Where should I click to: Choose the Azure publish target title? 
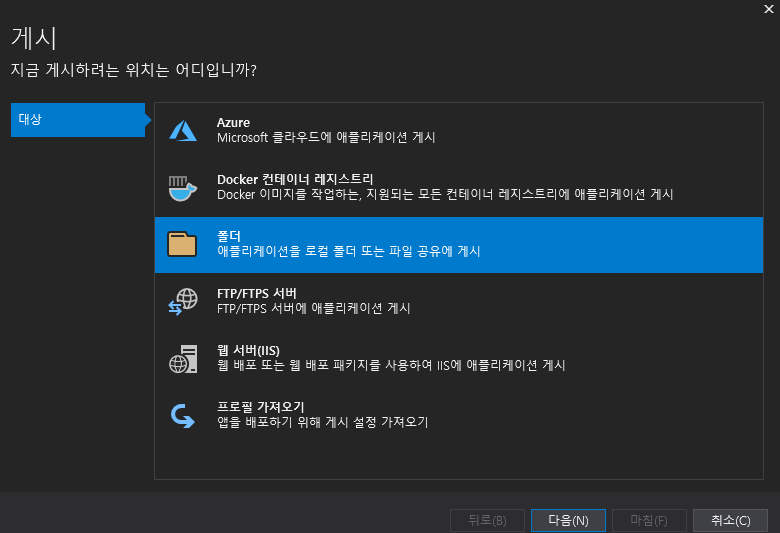[x=233, y=122]
